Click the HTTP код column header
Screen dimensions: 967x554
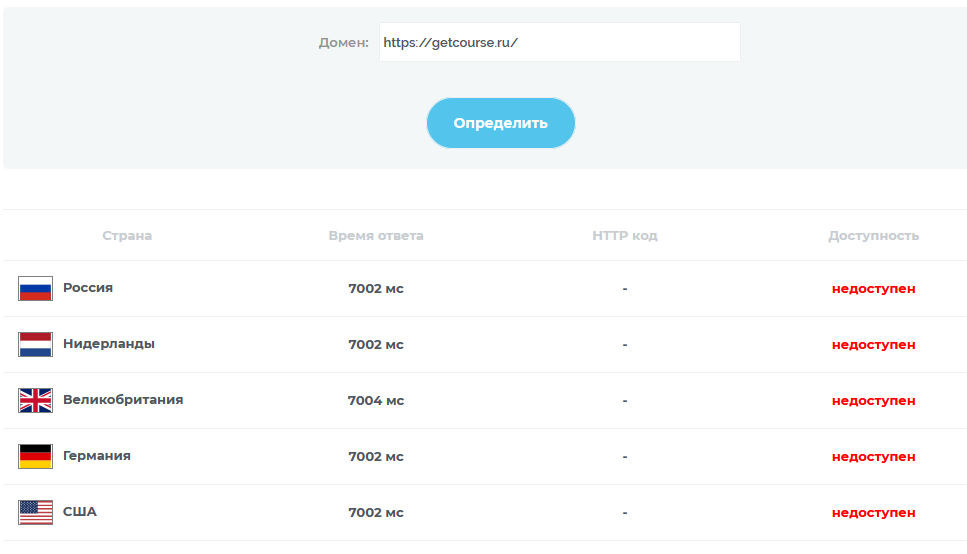(x=625, y=236)
